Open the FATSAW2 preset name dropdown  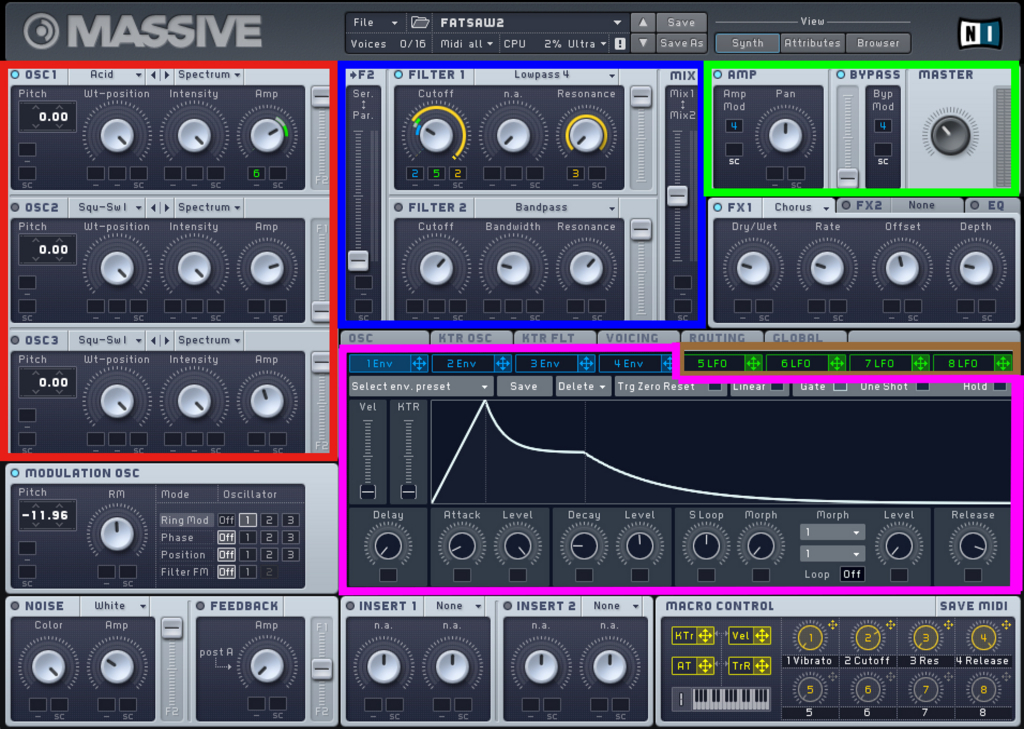click(x=530, y=22)
